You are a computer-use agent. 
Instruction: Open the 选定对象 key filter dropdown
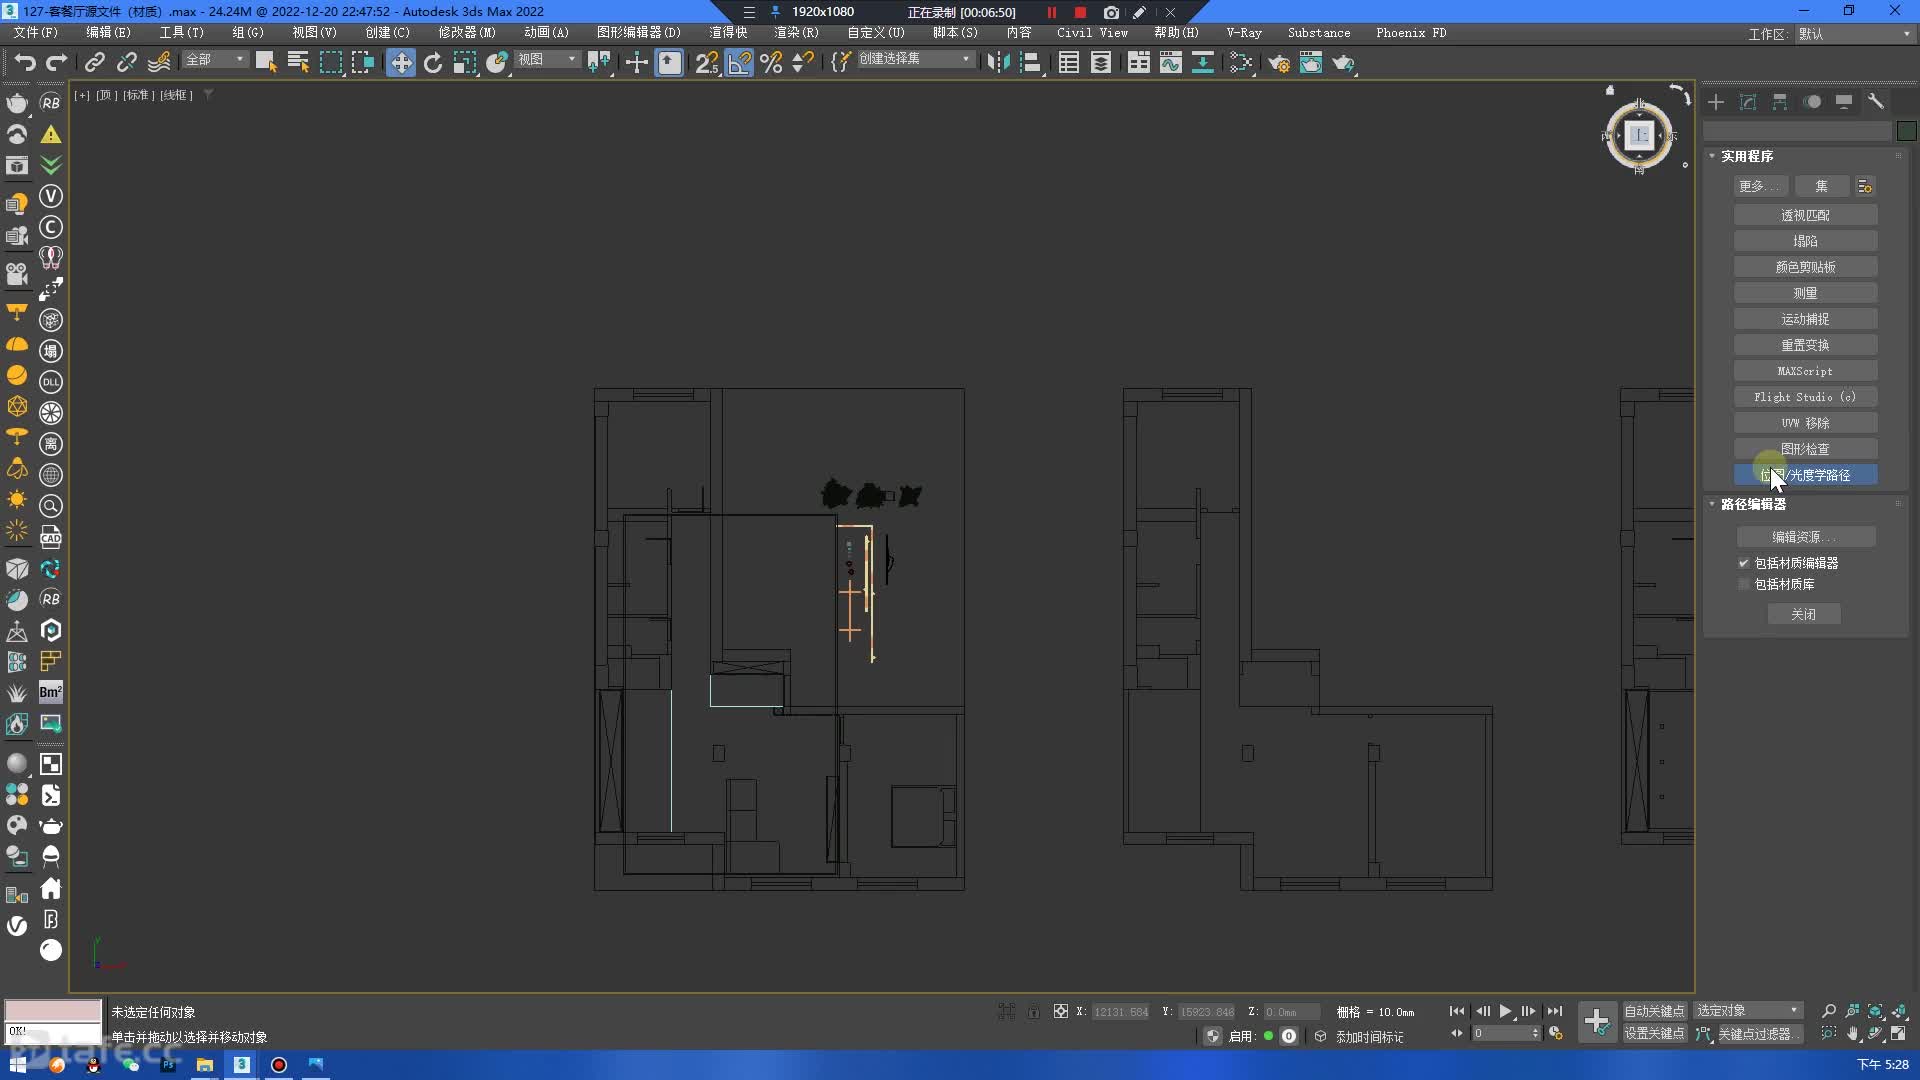coord(1748,1011)
